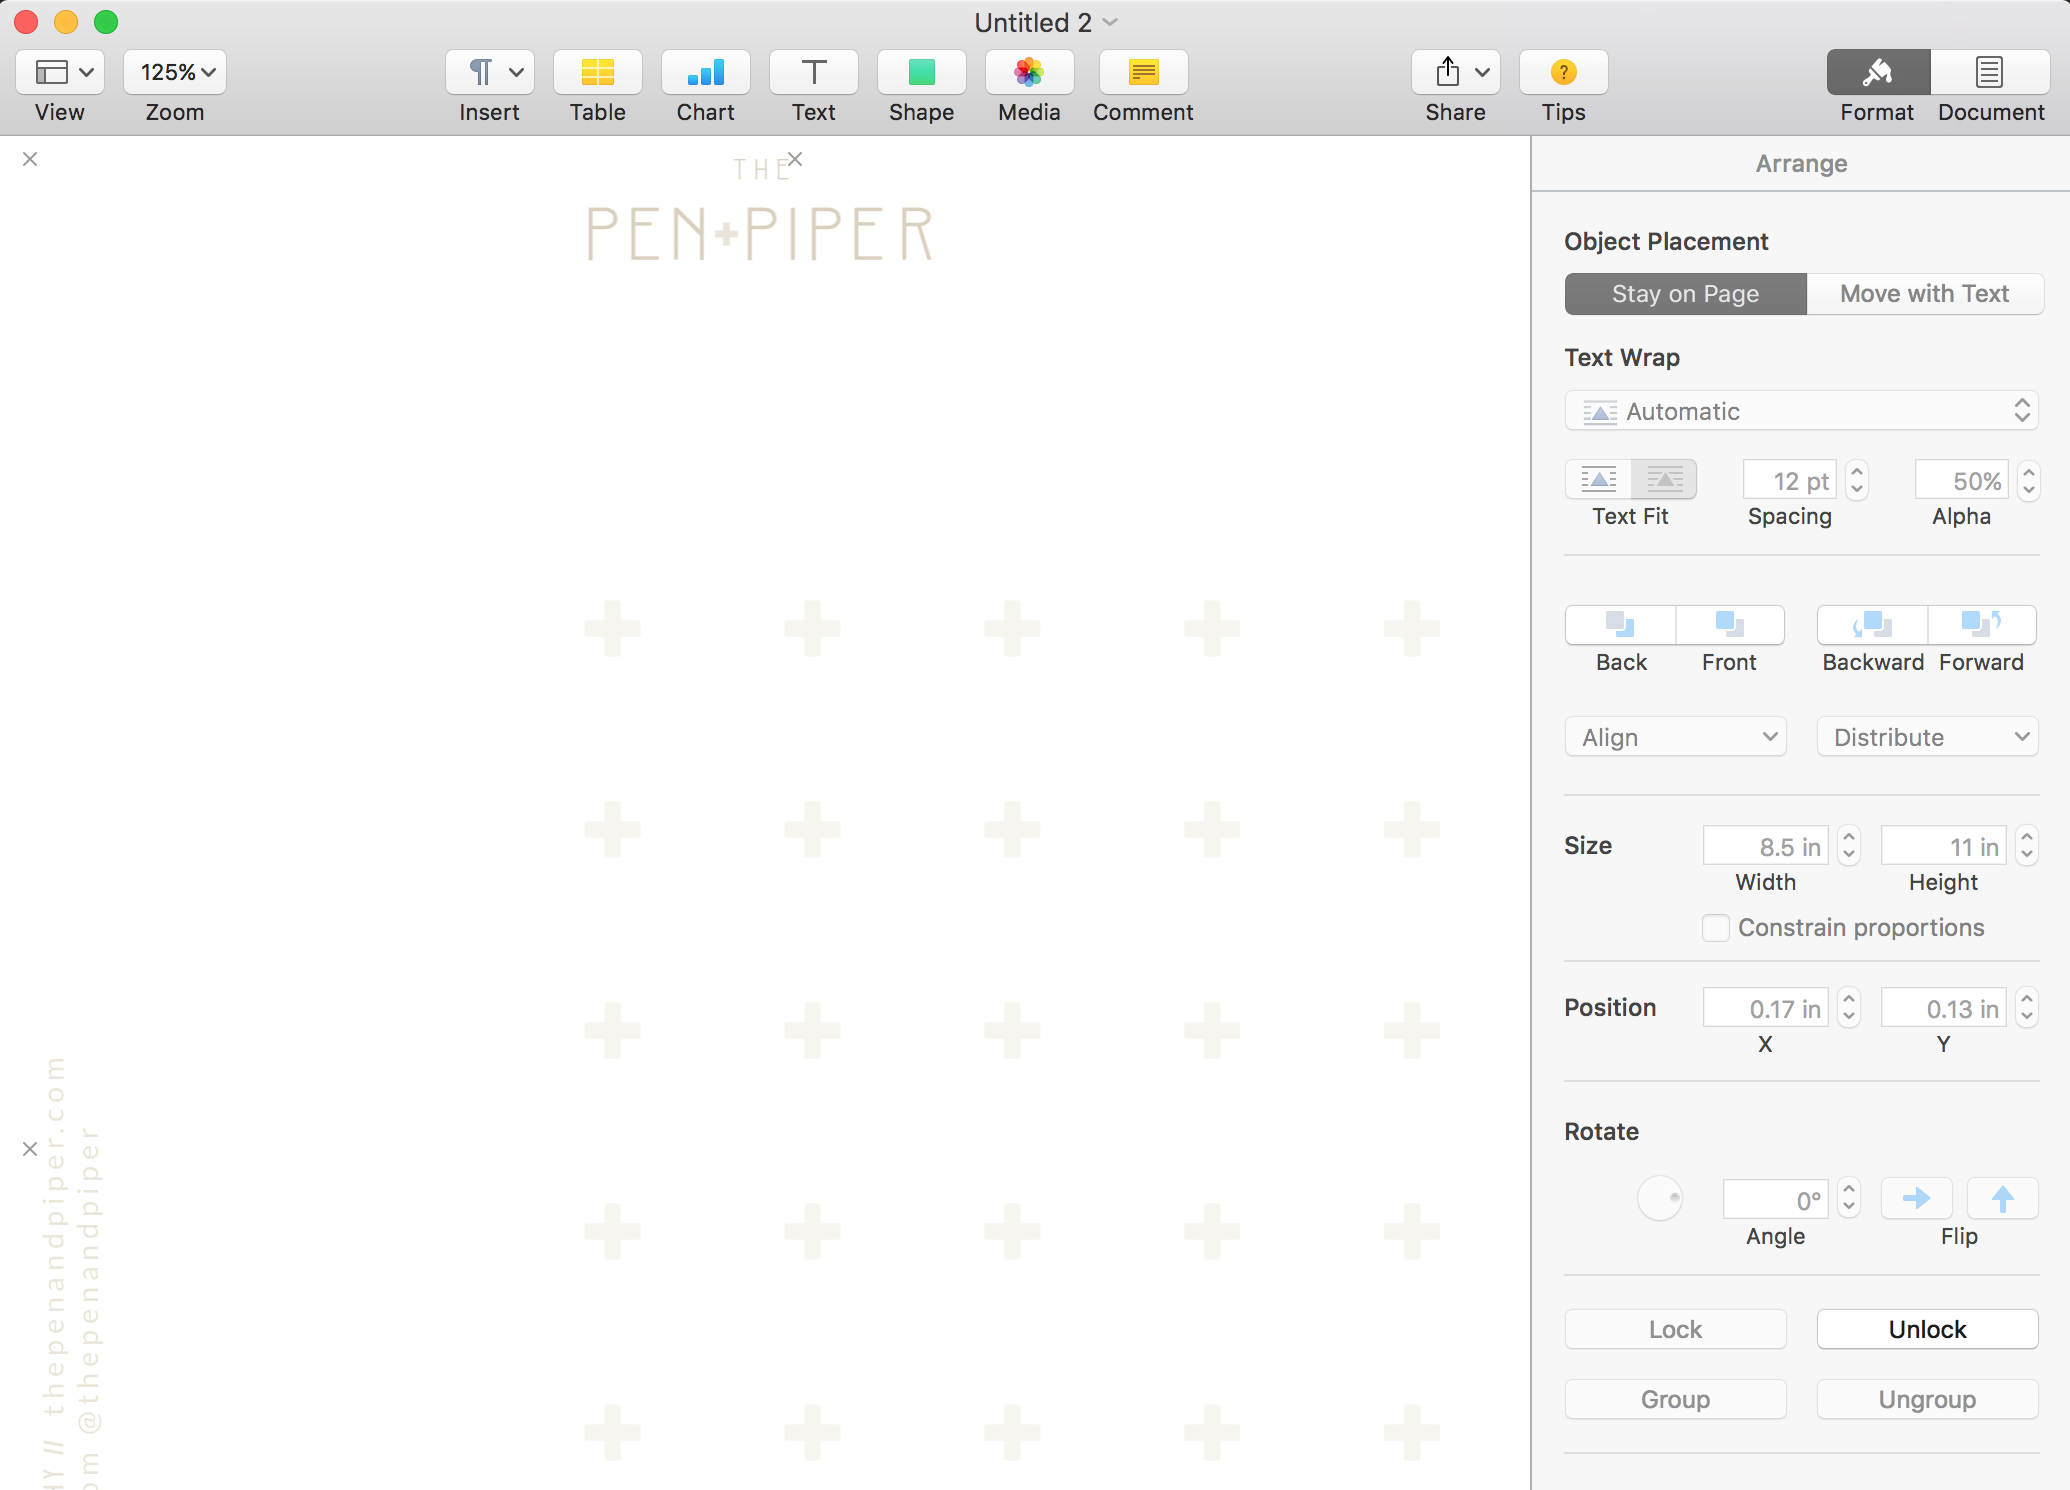Click the Unlock button

pos(1927,1329)
